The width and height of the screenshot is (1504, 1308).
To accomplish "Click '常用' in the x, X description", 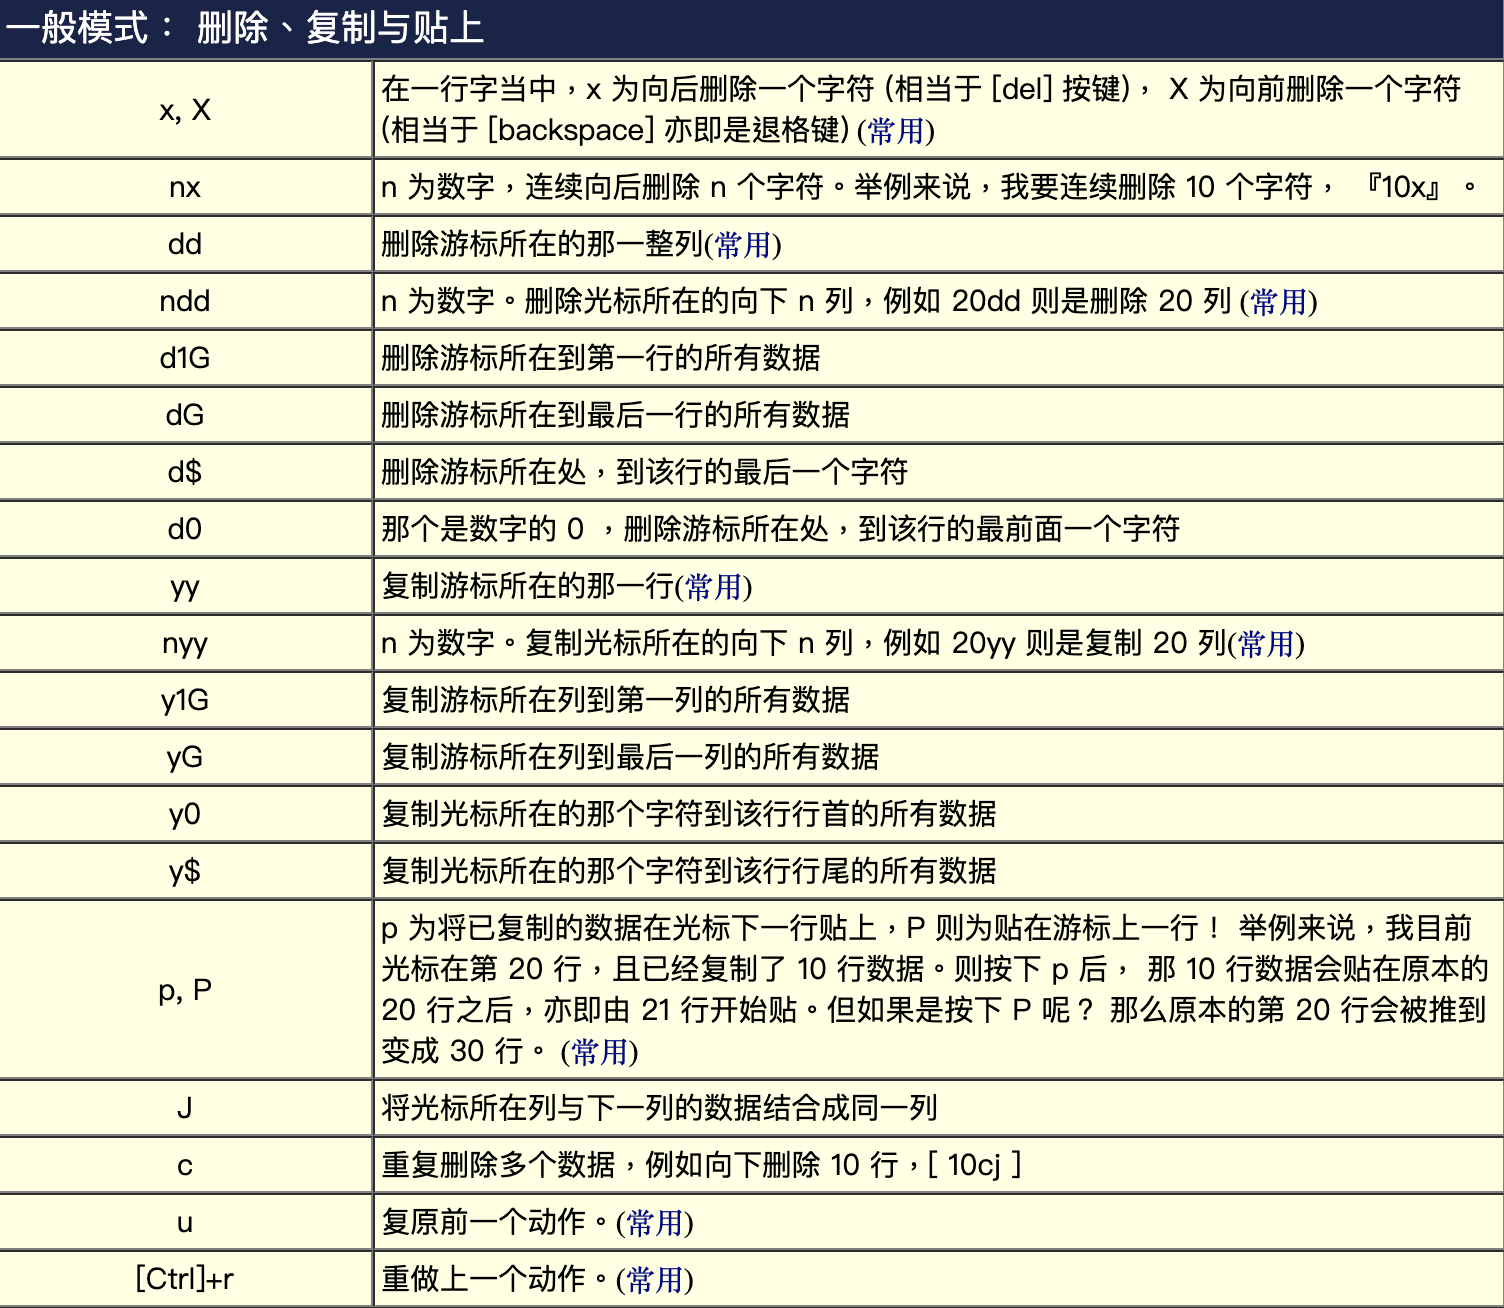I will pyautogui.click(x=896, y=131).
